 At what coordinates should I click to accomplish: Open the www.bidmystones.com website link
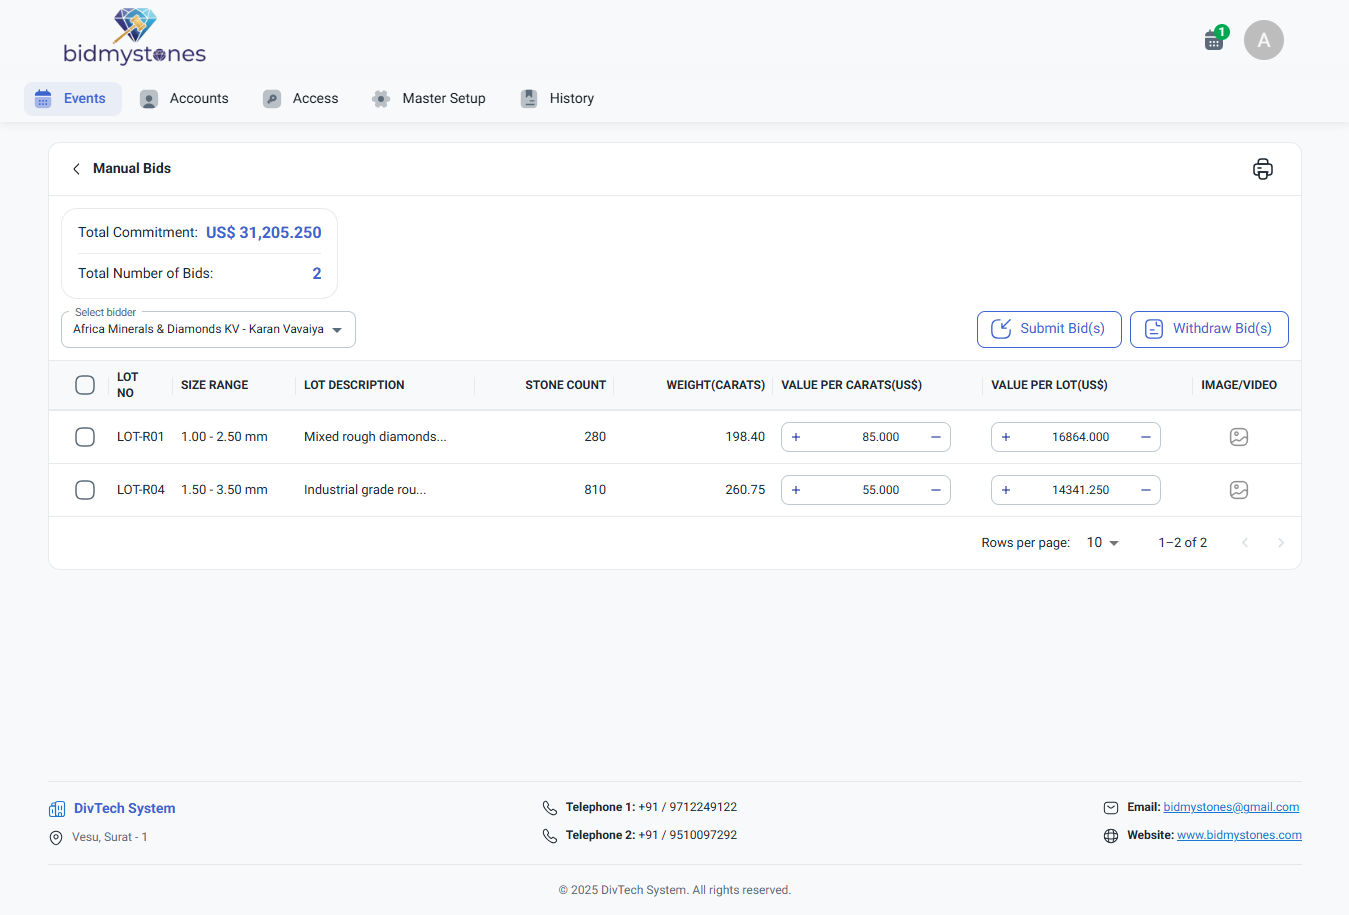point(1239,835)
